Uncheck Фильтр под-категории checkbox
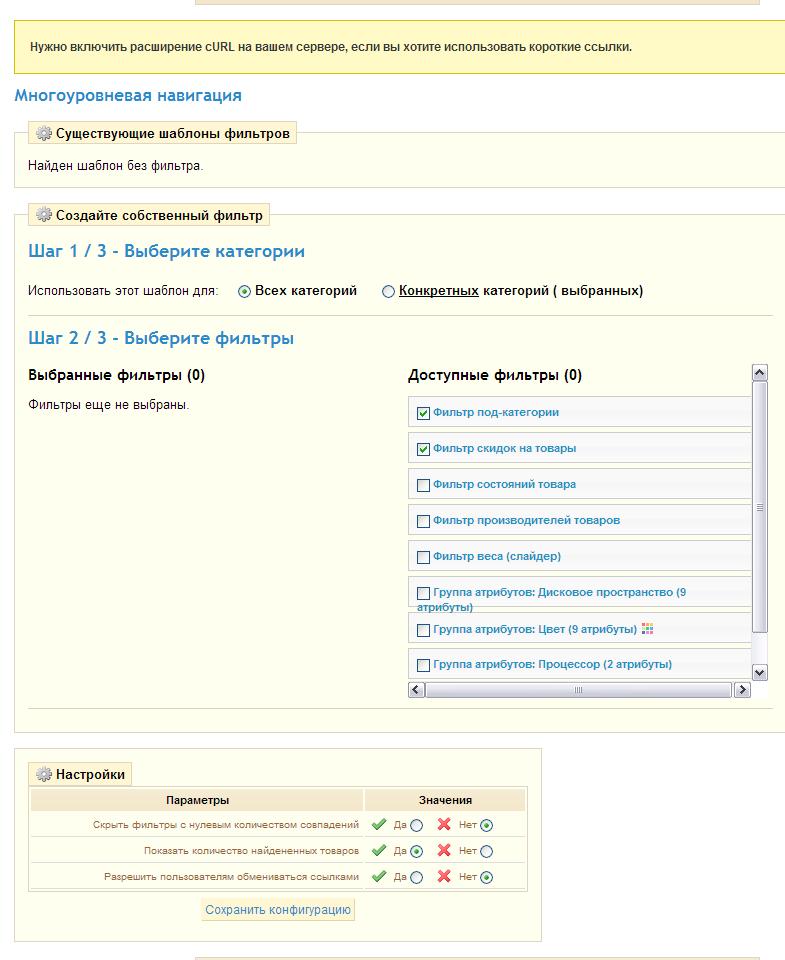Viewport: 785px width, 960px height. 423,413
